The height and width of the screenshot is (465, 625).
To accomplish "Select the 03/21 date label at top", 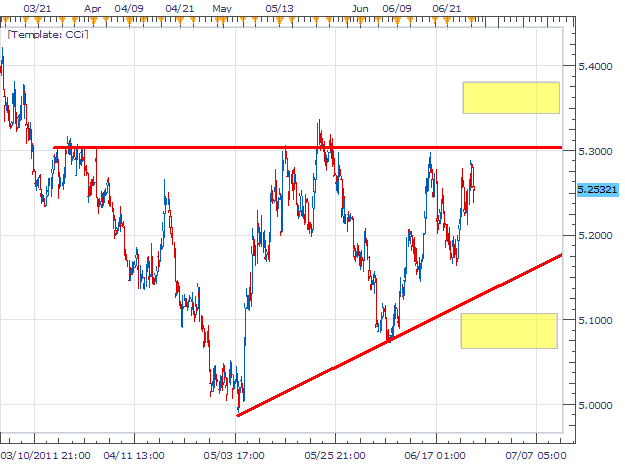I will [37, 8].
